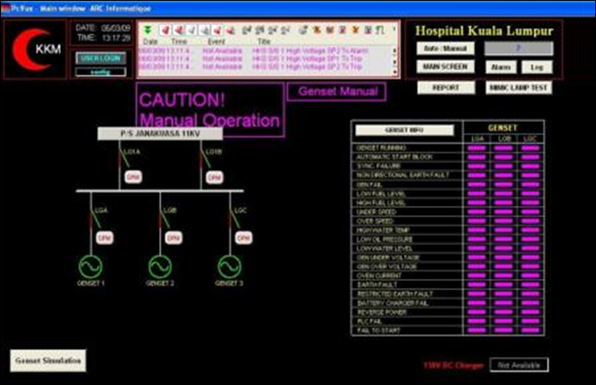Toggle the LGC genset breaker OPN indicator
This screenshot has width=596, height=385.
[x=243, y=238]
